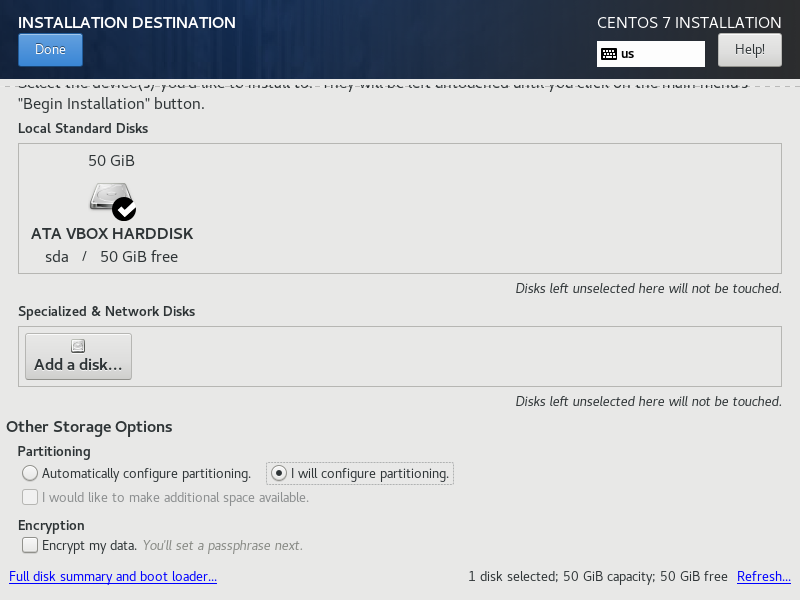Select Automatically configure partitioning
This screenshot has height=600, width=800.
30,473
